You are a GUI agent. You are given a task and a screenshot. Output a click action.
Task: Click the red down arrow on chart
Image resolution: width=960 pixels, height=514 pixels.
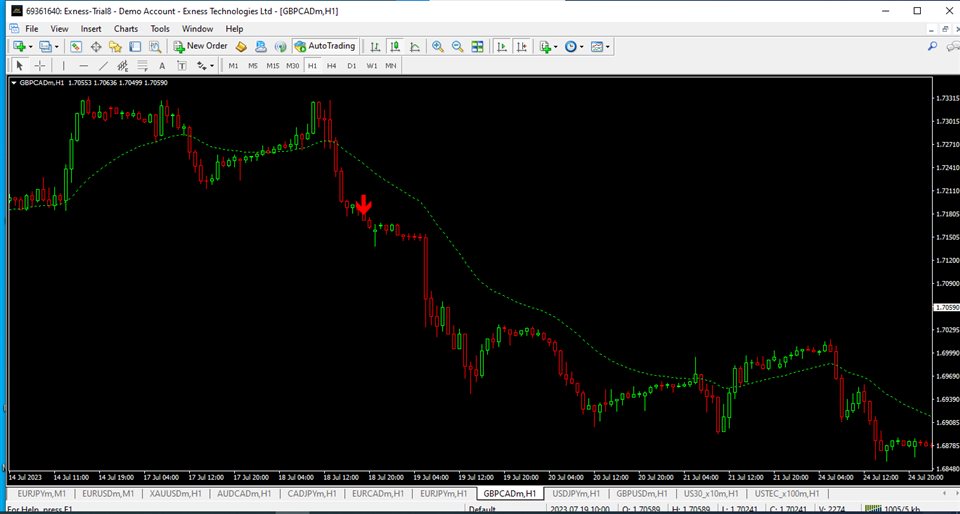tap(364, 204)
